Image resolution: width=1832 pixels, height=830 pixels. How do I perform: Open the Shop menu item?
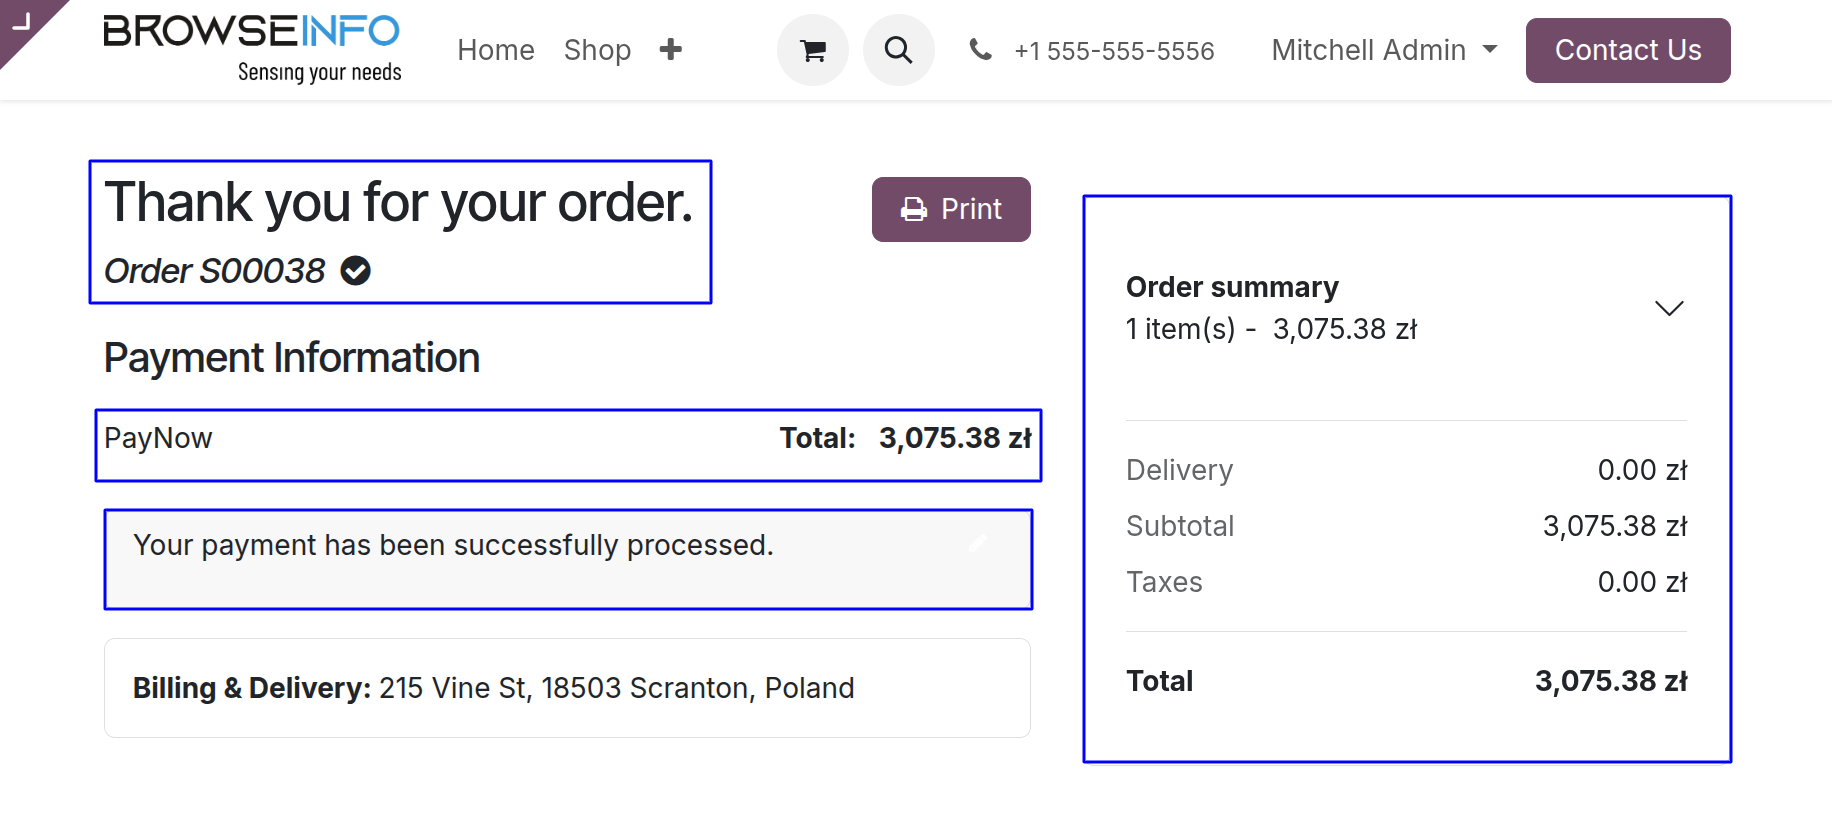pos(597,50)
